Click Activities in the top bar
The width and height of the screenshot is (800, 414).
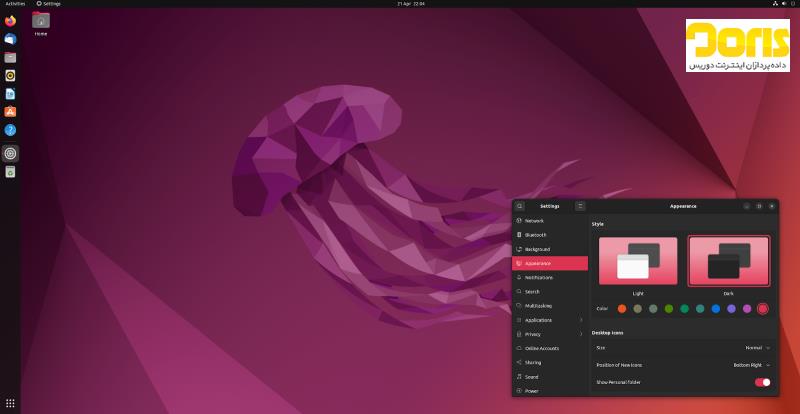click(x=15, y=4)
